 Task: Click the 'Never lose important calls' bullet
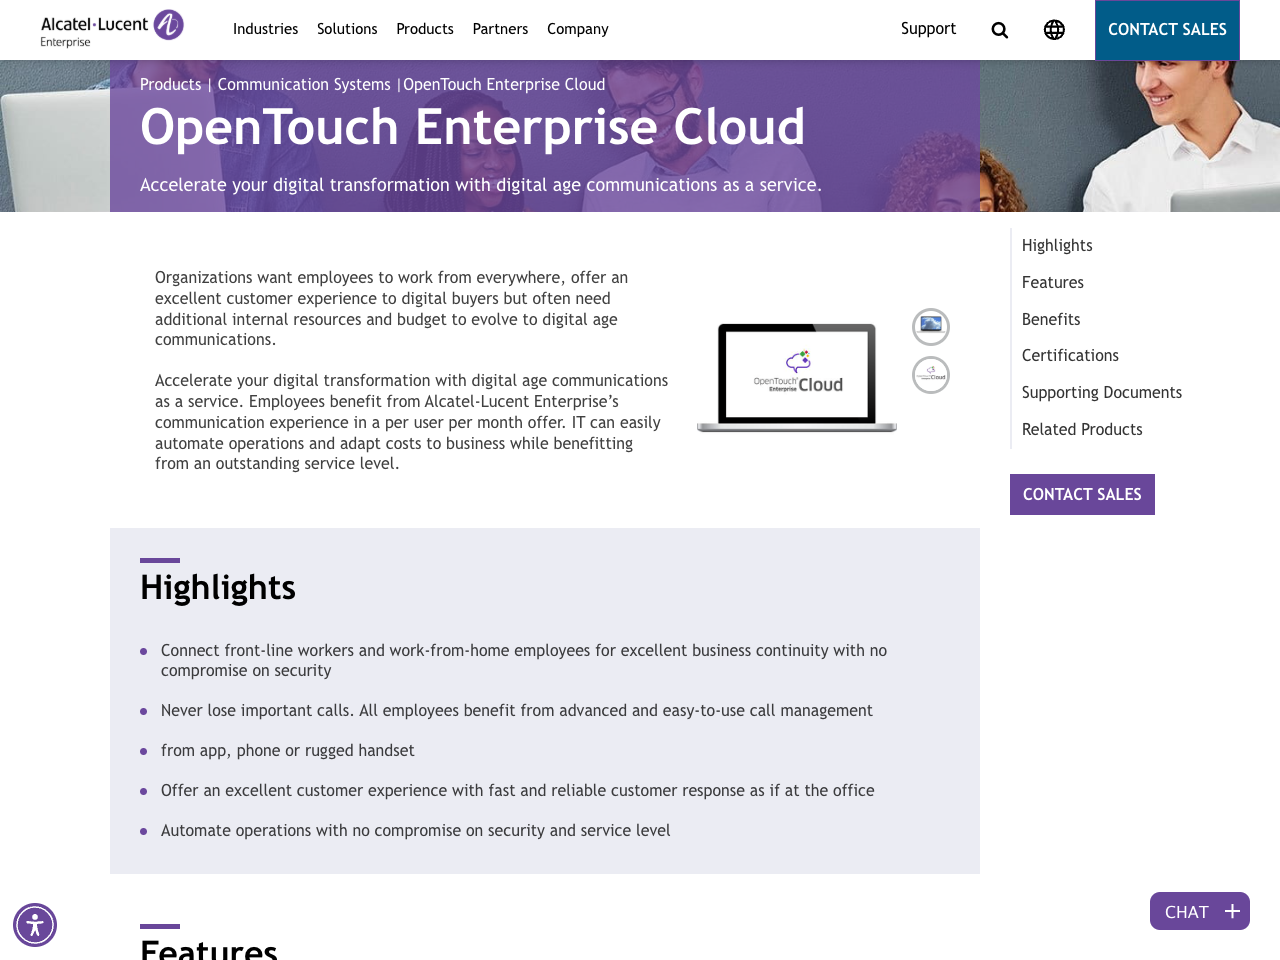pyautogui.click(x=517, y=710)
